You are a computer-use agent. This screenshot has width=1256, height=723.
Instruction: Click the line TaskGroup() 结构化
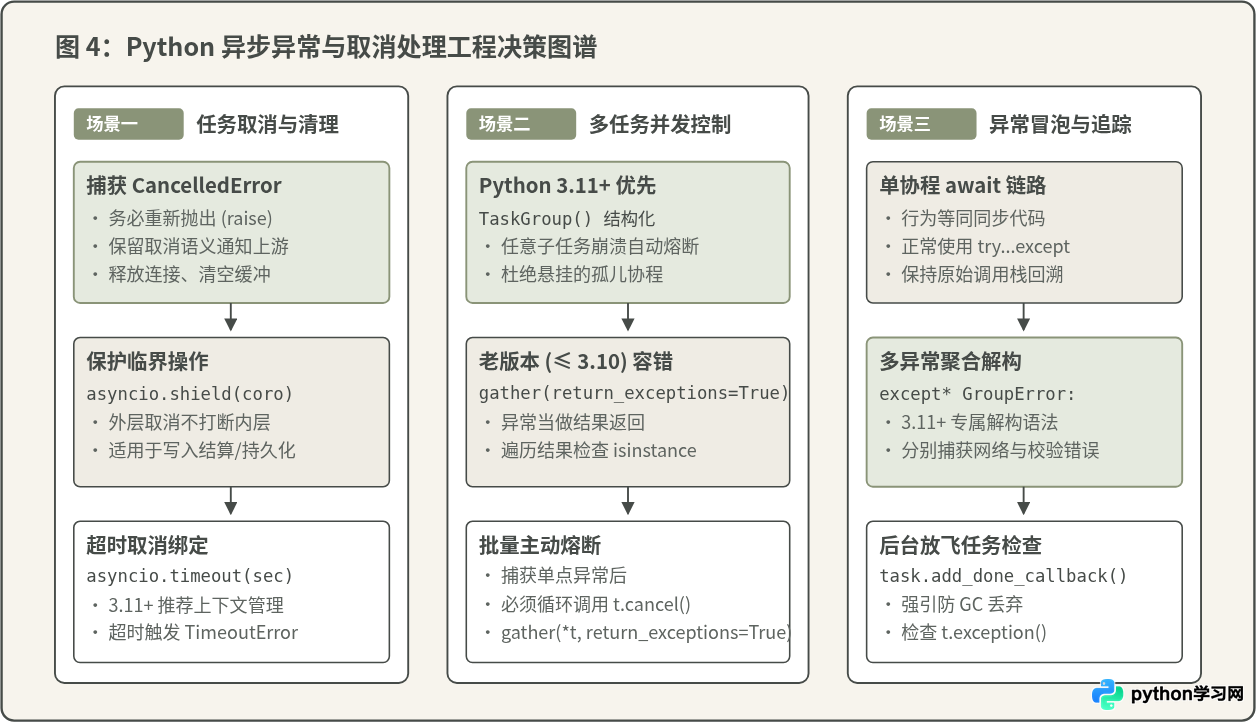pos(567,218)
